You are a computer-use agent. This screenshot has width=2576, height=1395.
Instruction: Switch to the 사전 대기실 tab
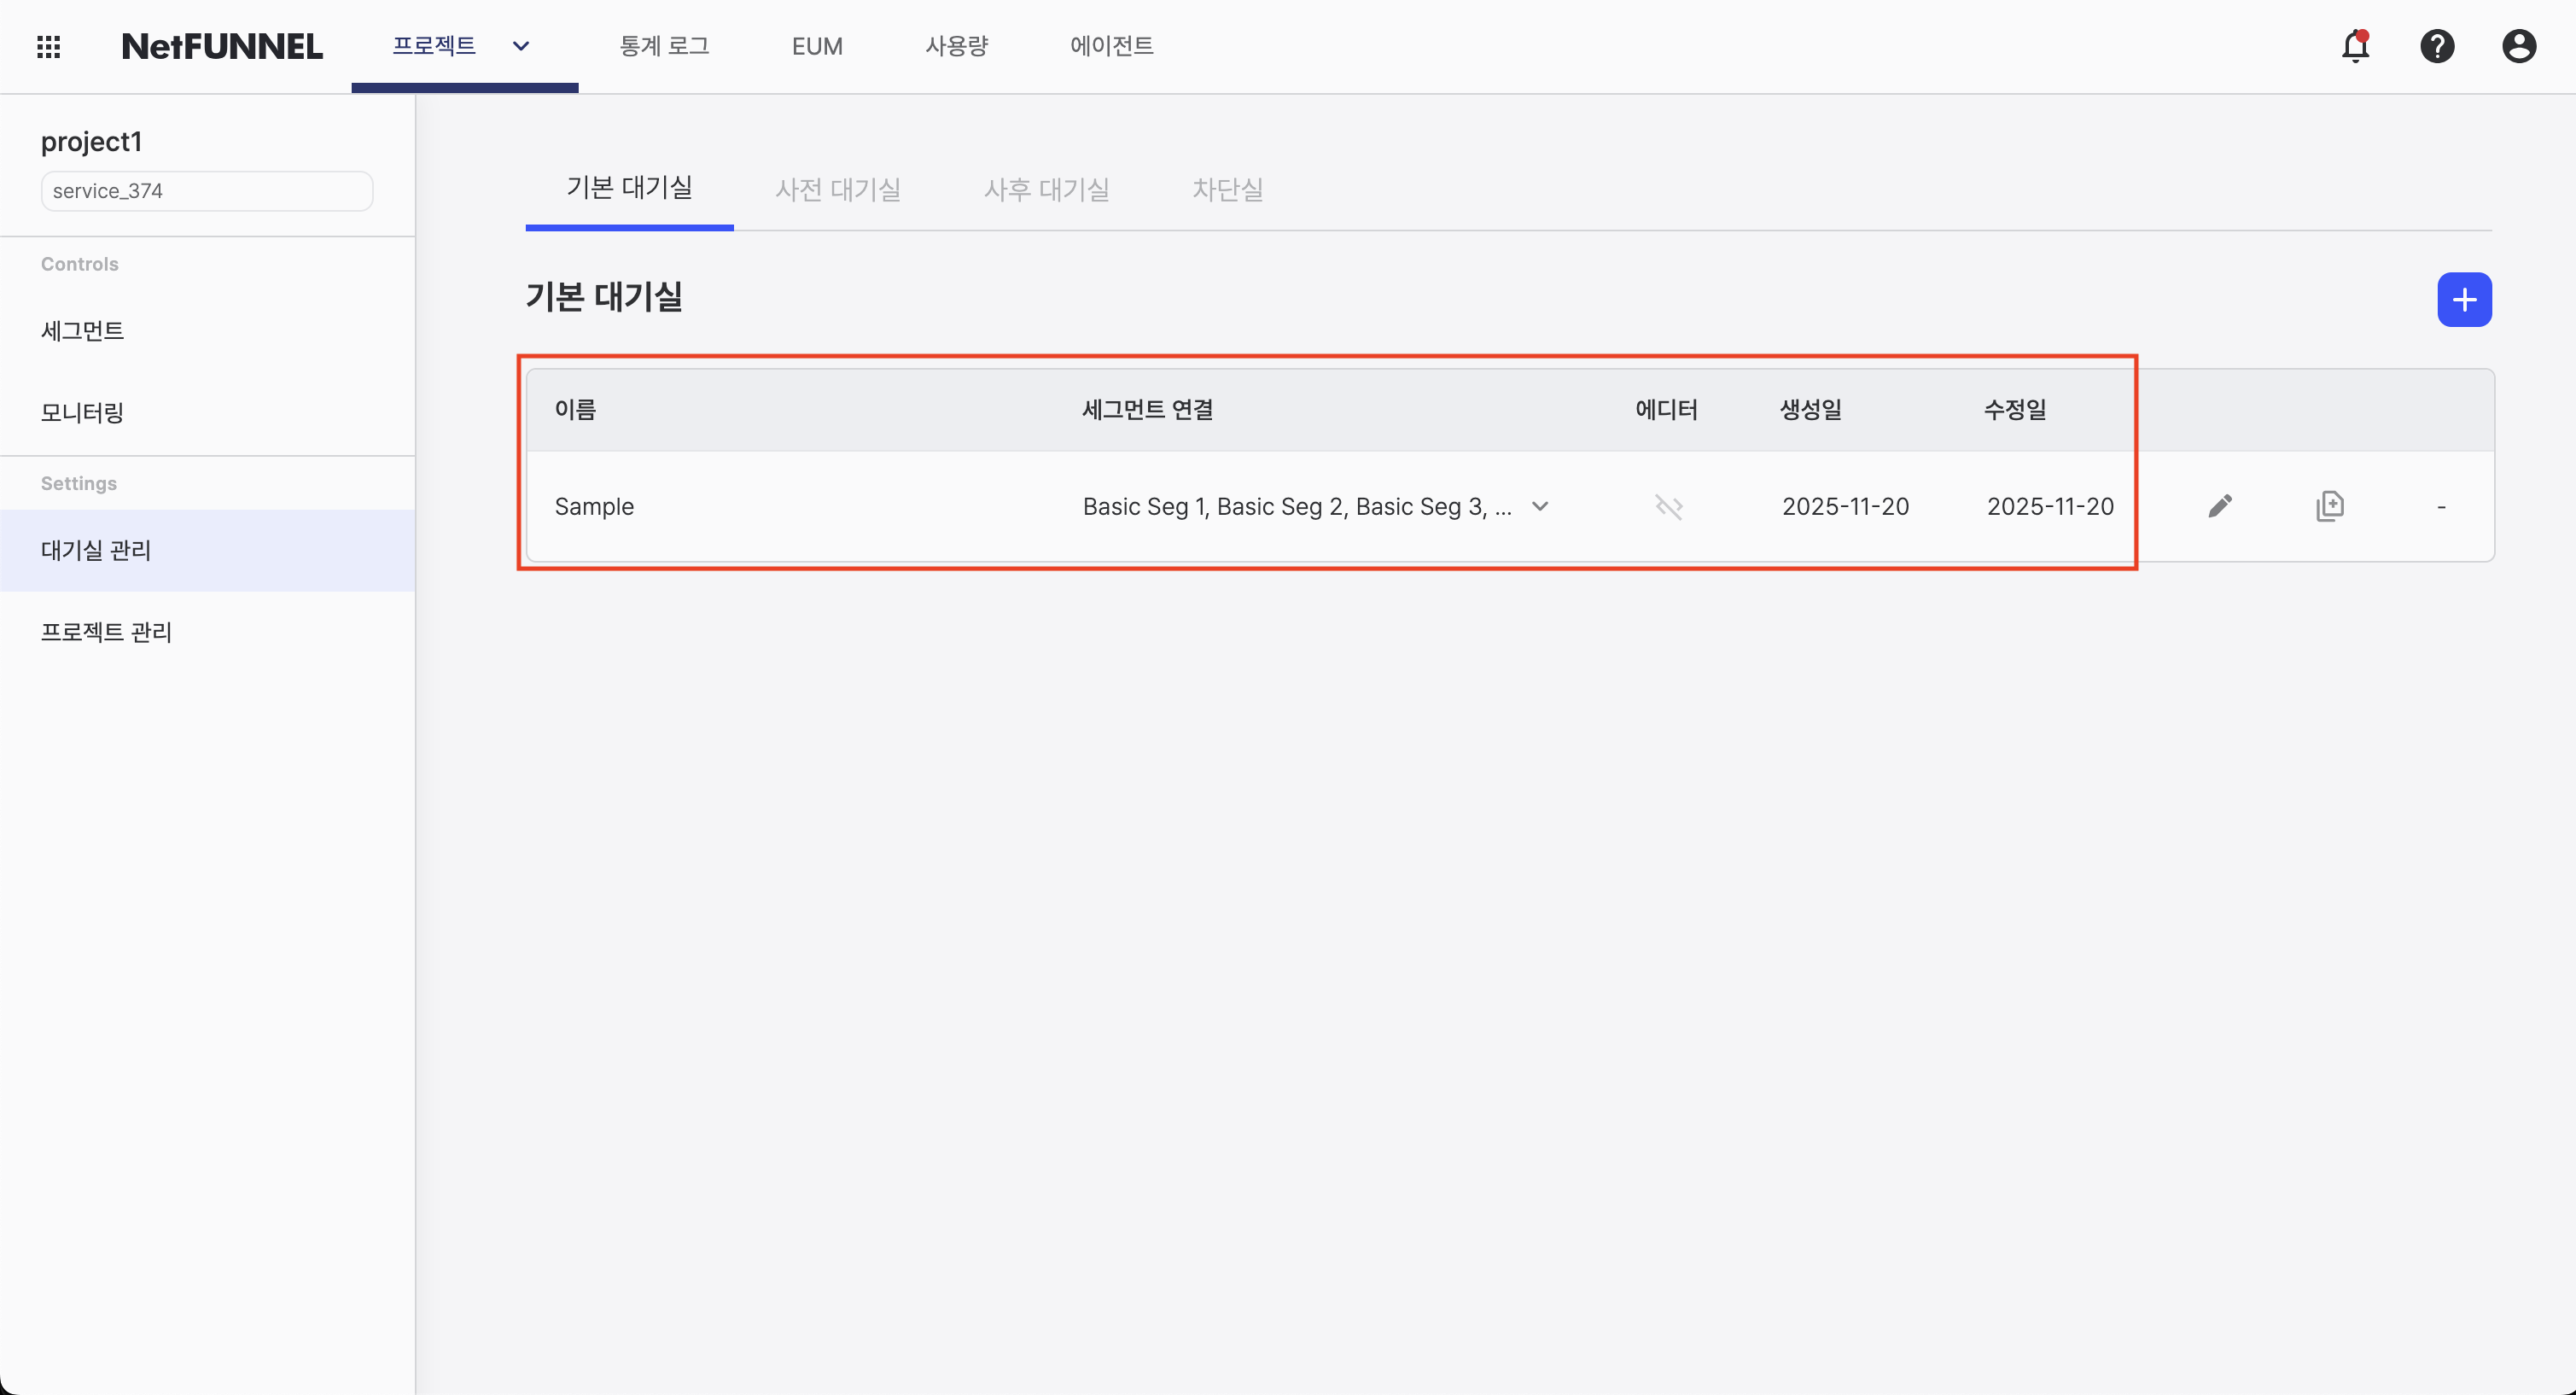pos(838,189)
